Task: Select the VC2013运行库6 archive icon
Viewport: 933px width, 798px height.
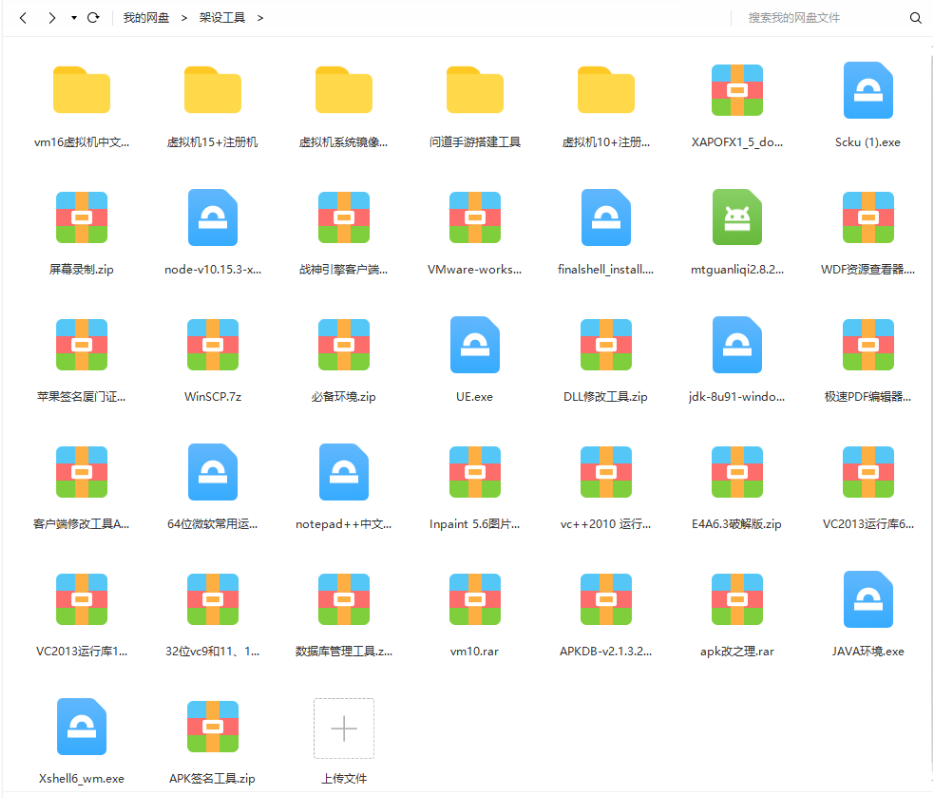Action: (x=868, y=472)
